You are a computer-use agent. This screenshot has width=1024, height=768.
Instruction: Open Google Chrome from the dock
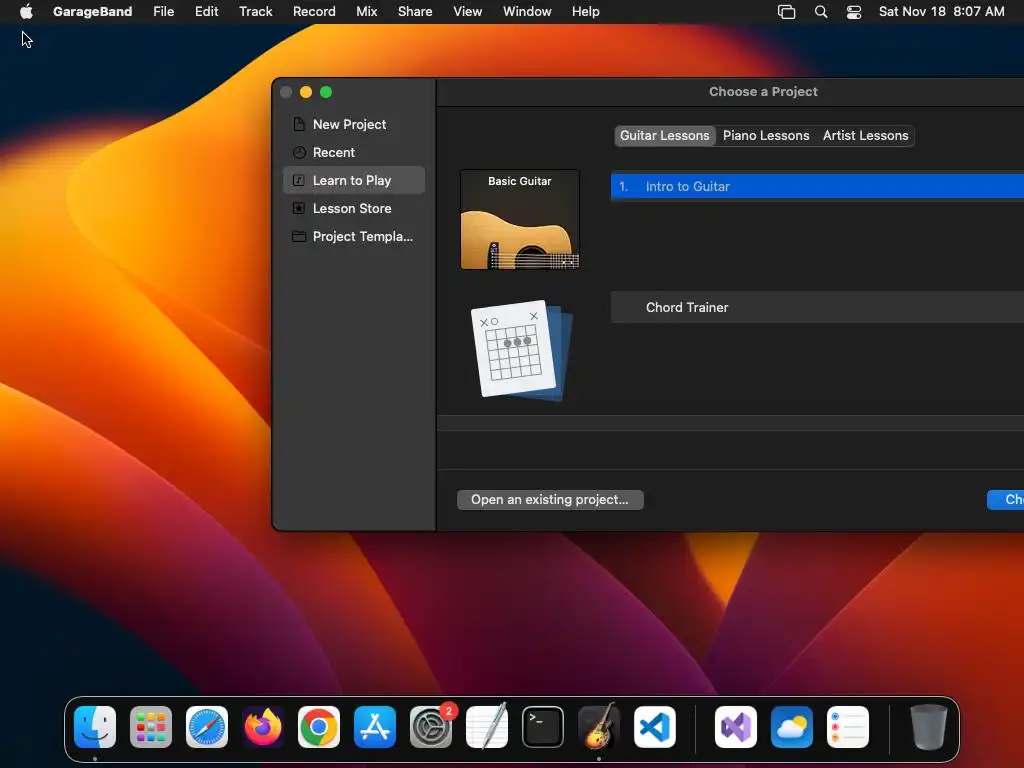coord(319,726)
